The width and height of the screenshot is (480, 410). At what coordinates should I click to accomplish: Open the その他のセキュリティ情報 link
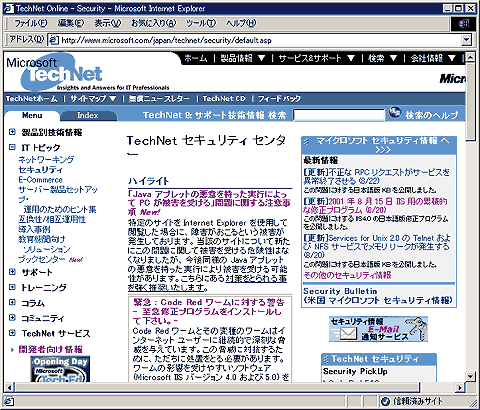pyautogui.click(x=347, y=275)
